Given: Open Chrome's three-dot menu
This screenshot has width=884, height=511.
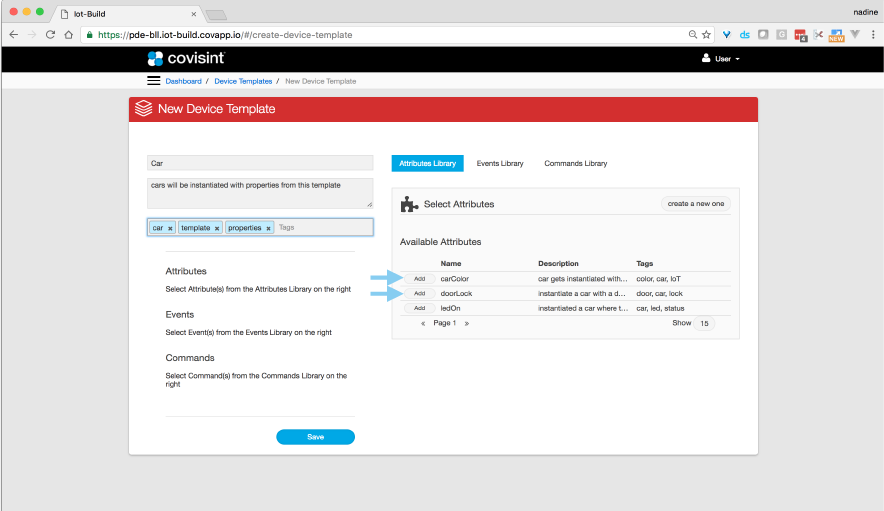Looking at the screenshot, I should click(x=871, y=34).
